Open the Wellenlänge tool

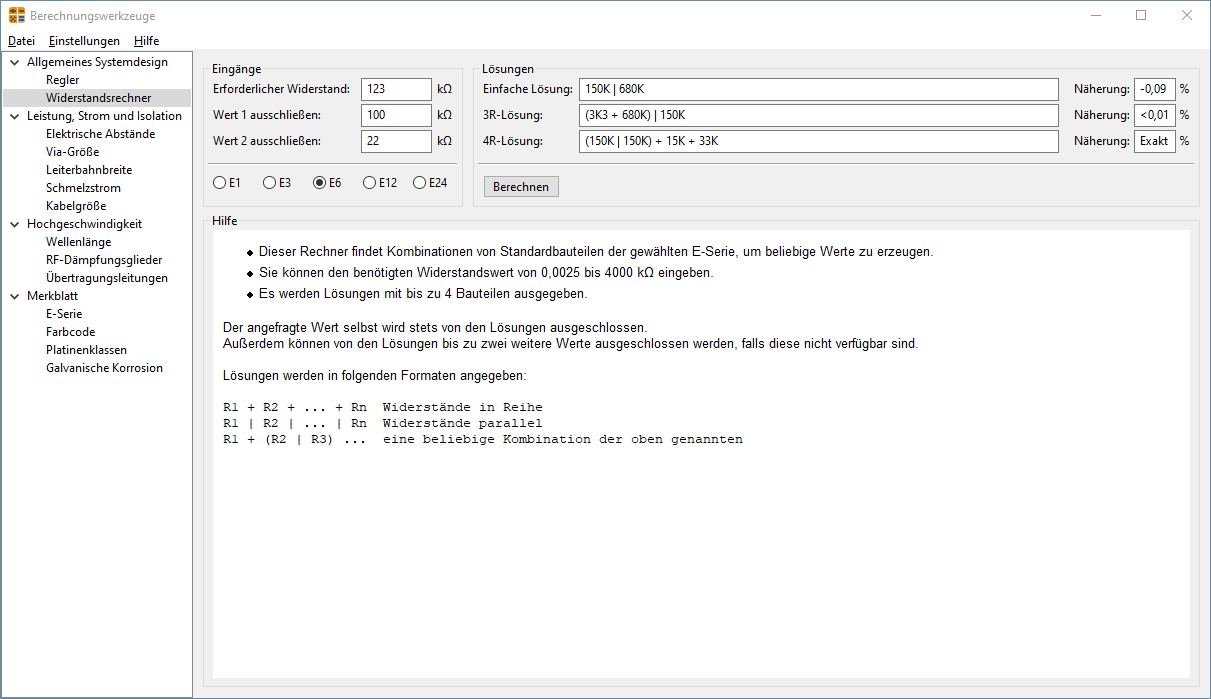tap(78, 242)
